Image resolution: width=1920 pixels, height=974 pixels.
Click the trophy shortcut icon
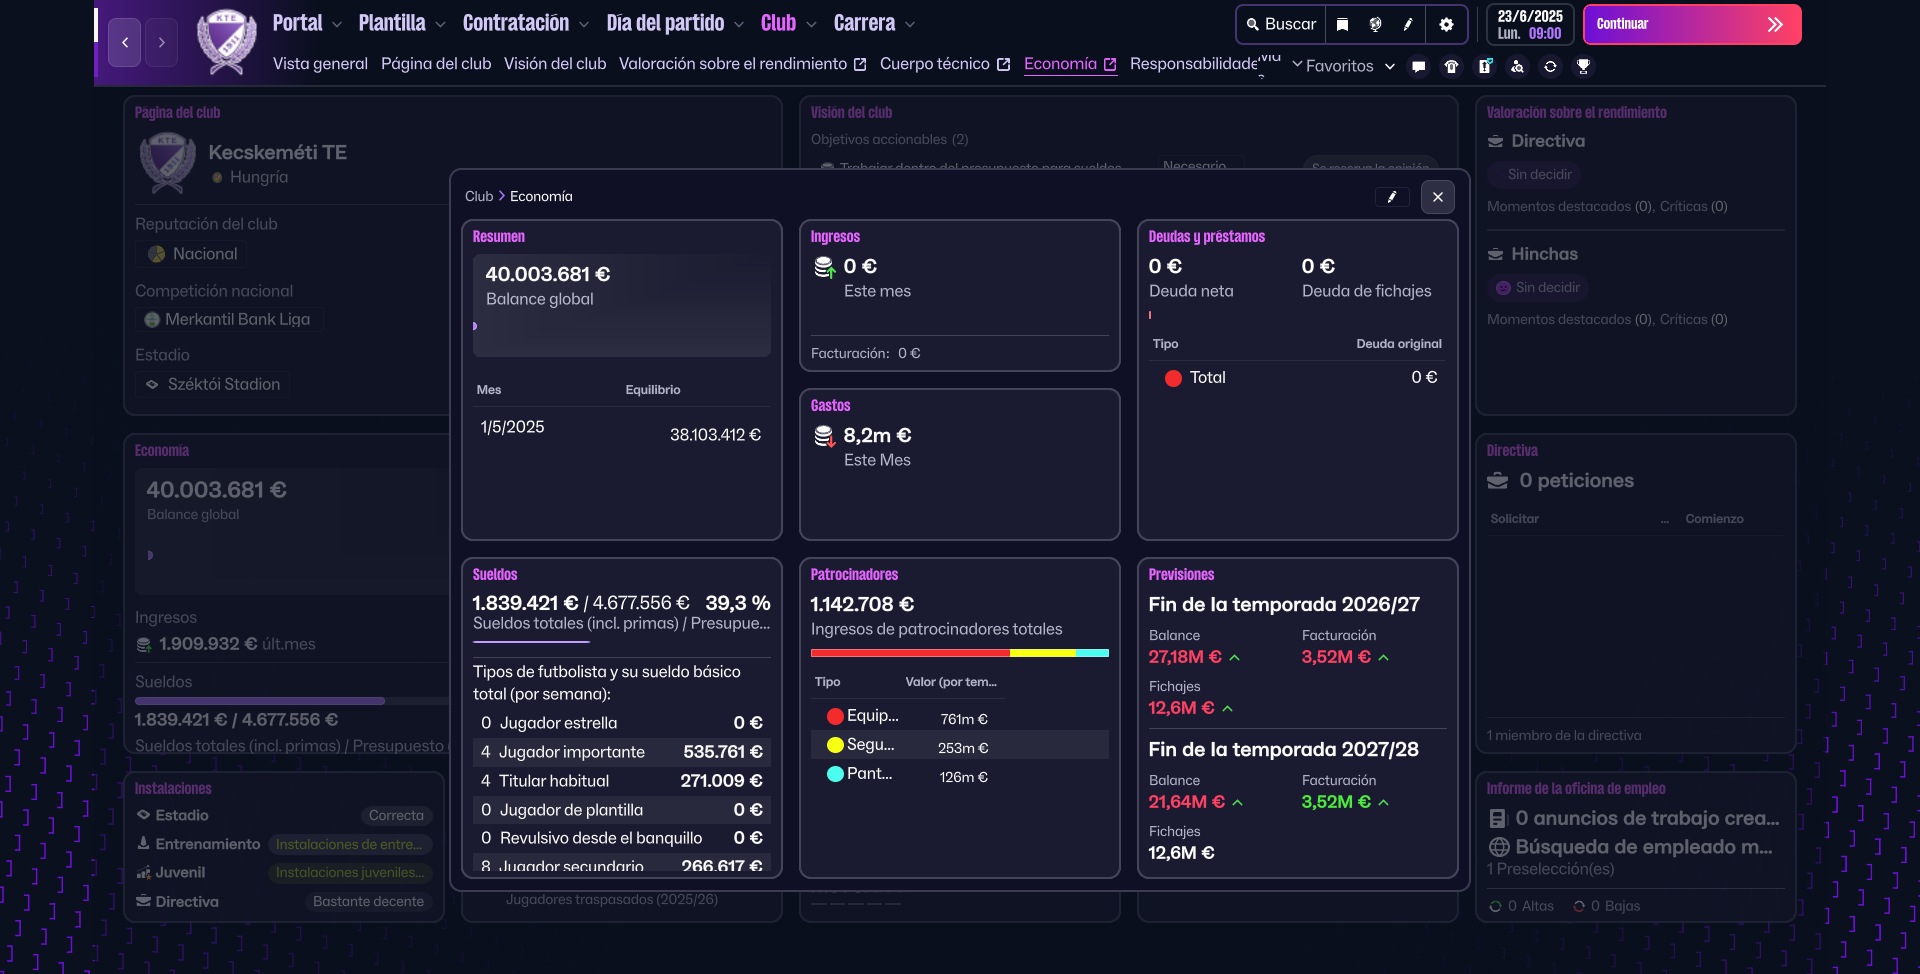1583,67
